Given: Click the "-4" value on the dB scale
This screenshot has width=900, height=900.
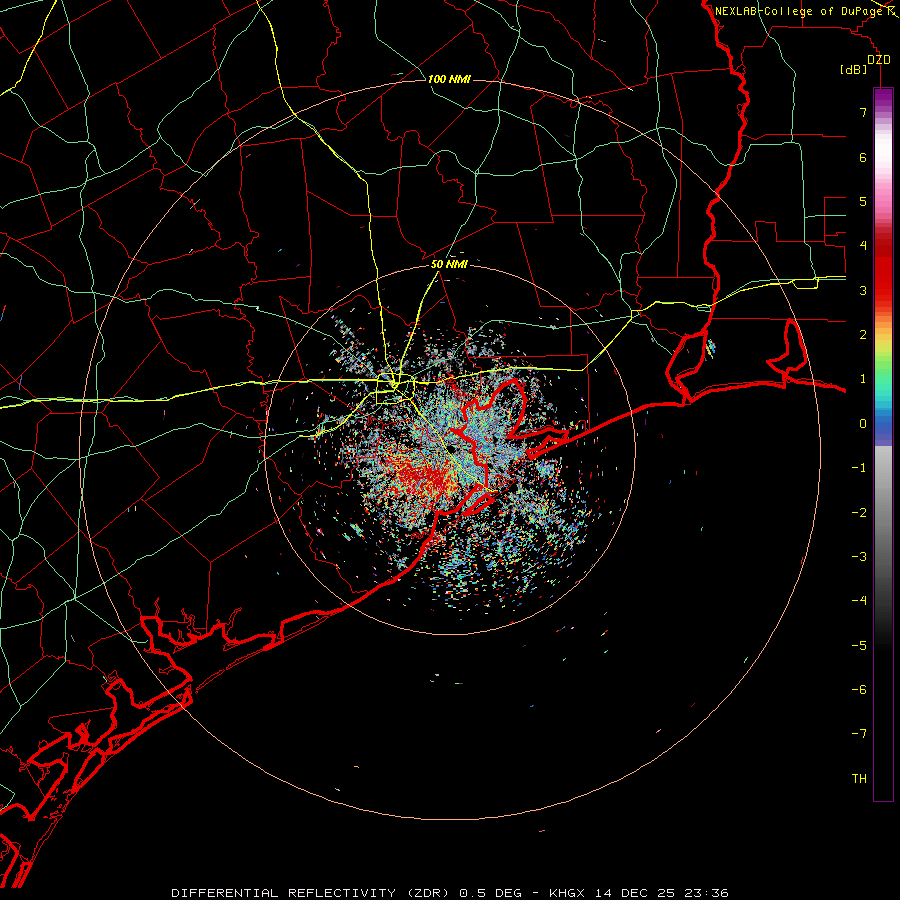Looking at the screenshot, I should tap(859, 601).
